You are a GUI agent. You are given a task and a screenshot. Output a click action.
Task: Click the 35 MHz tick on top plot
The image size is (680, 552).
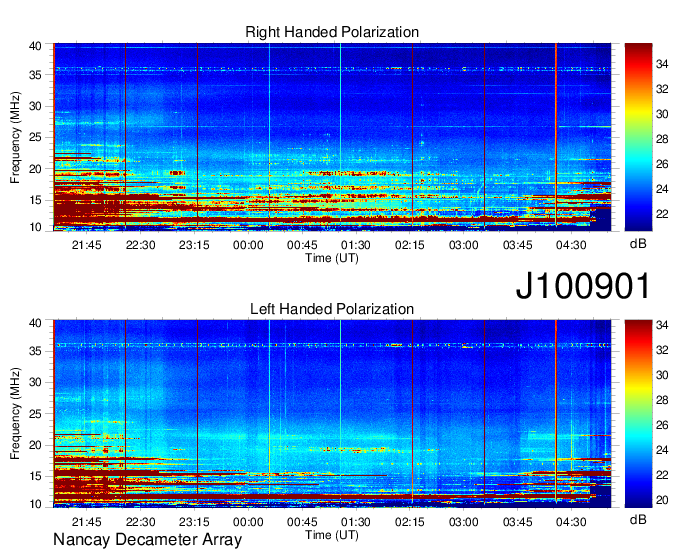35,75
